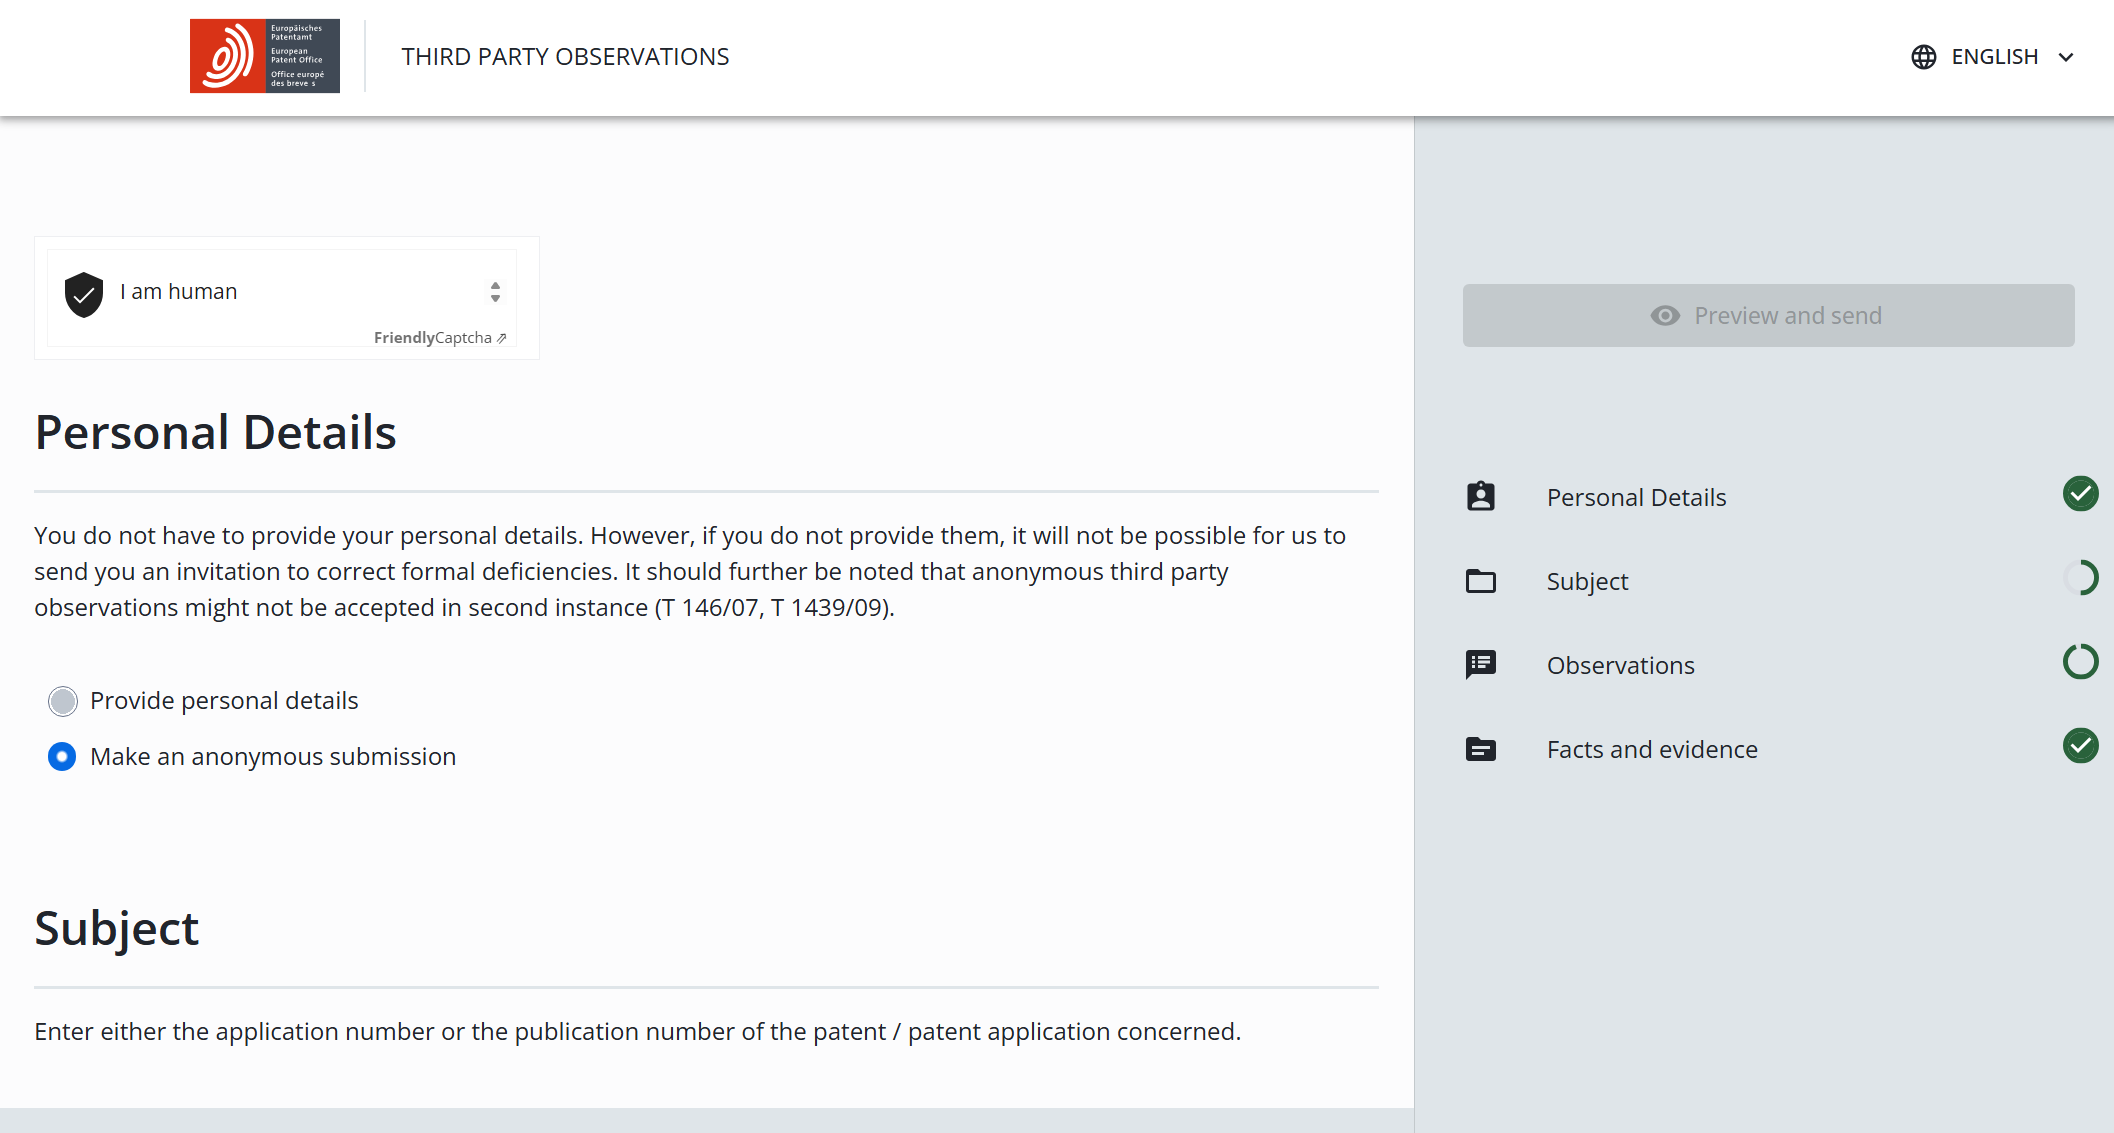Navigate to Facts and evidence section

point(1651,749)
